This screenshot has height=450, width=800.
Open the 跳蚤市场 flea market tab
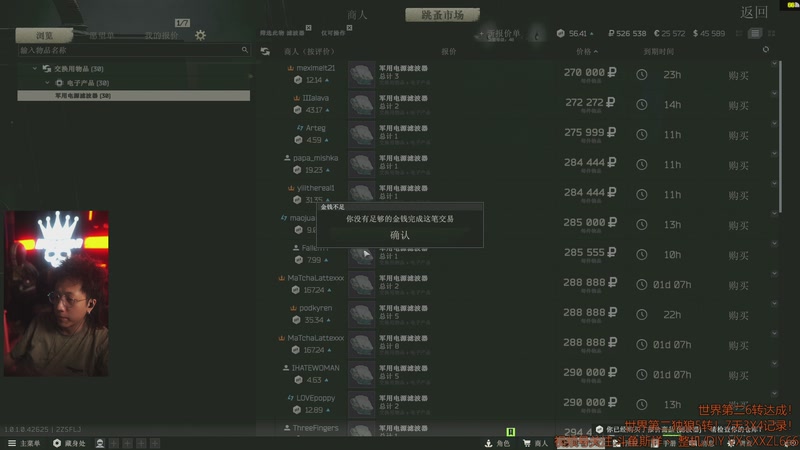pyautogui.click(x=442, y=15)
